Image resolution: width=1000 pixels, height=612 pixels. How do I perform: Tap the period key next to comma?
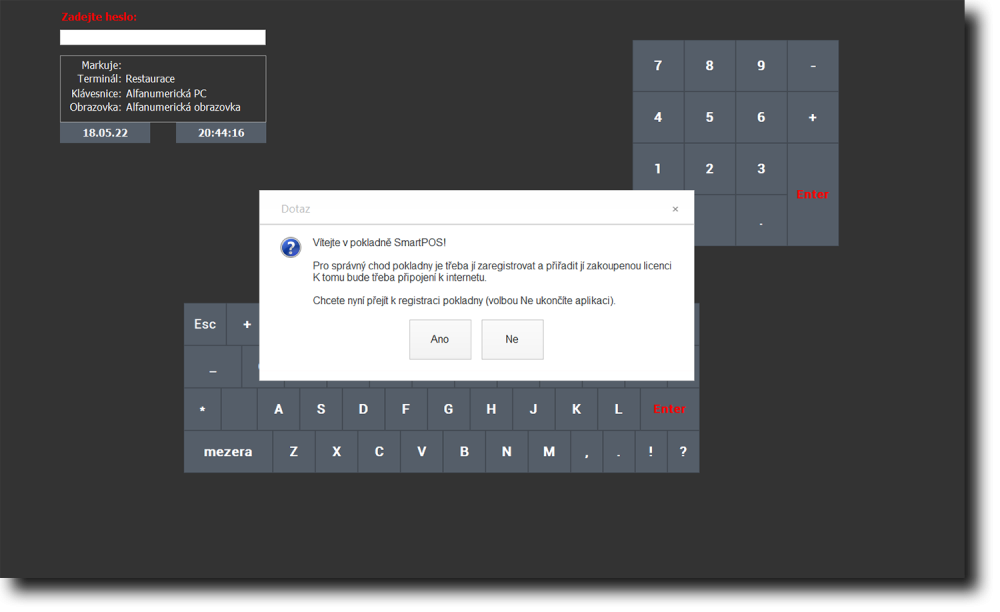click(x=619, y=452)
